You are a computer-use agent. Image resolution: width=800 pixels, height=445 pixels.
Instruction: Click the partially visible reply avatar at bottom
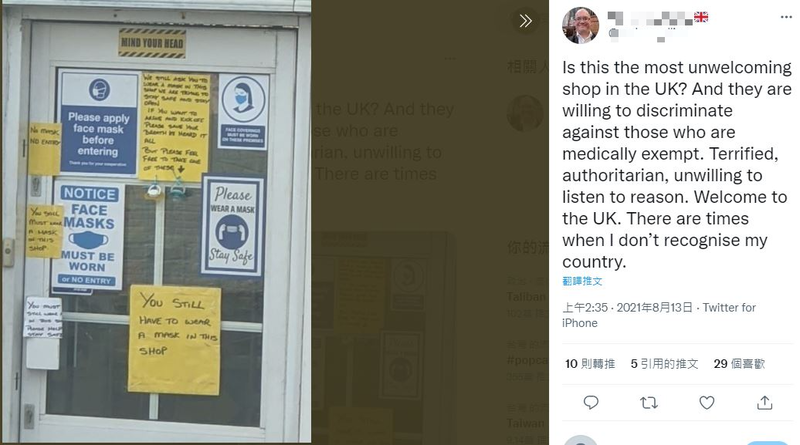point(581,440)
